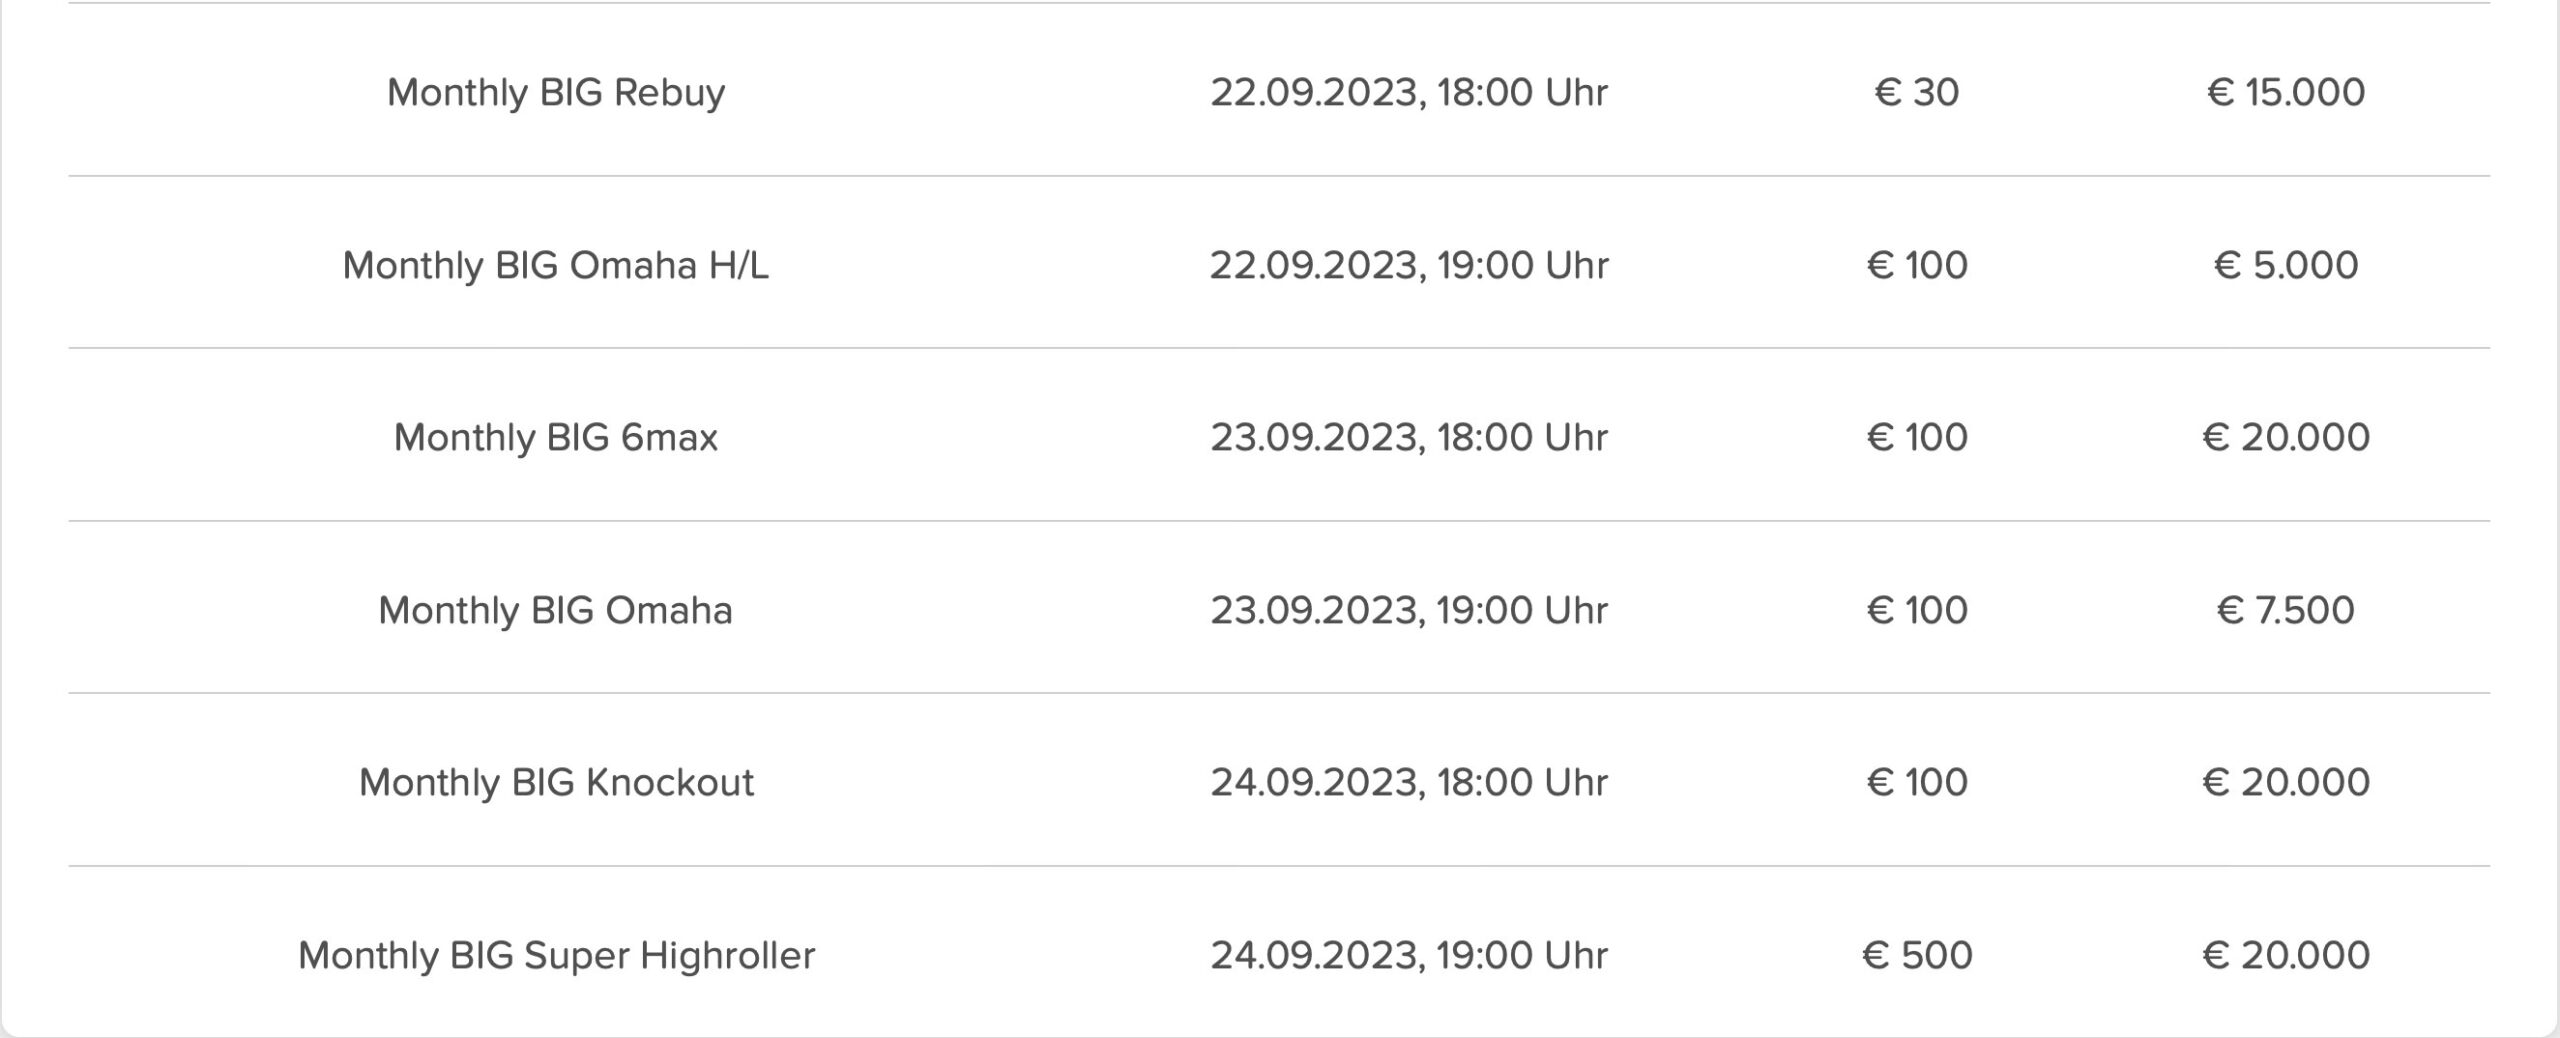Click the 22.09.2023, 18:00 Uhr date
This screenshot has width=2560, height=1038.
pyautogui.click(x=1409, y=92)
